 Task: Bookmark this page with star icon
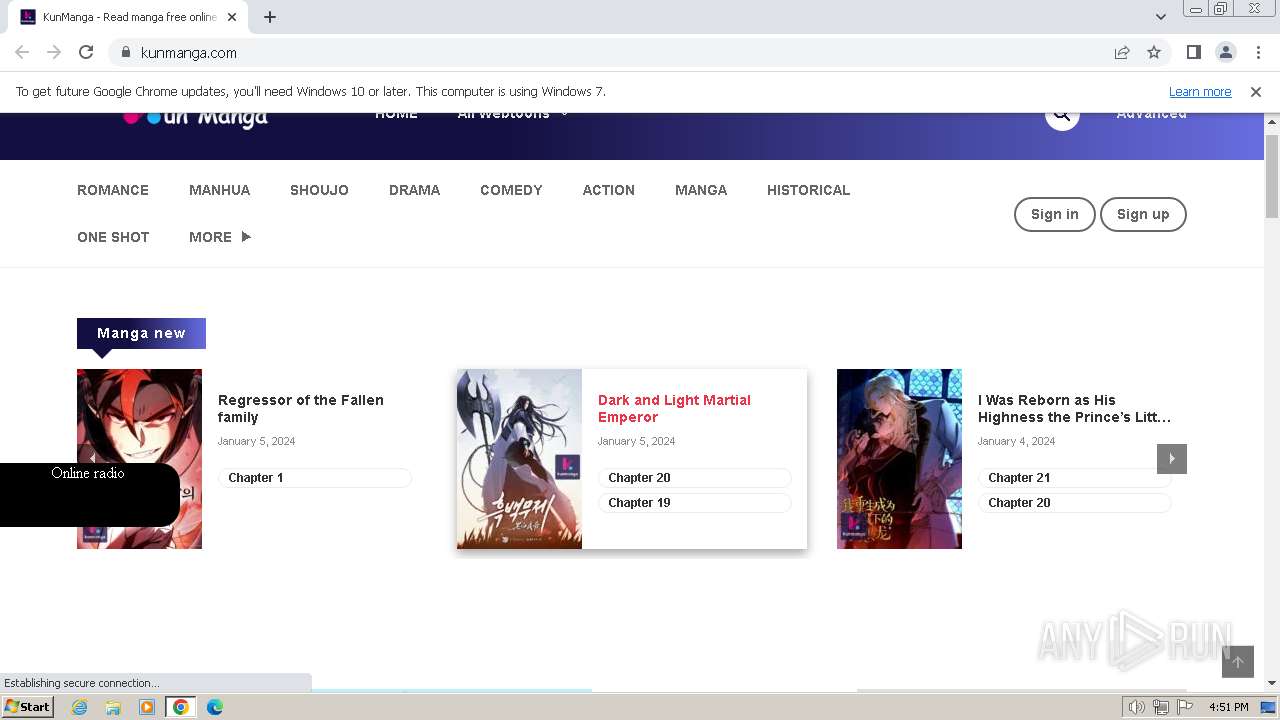click(x=1154, y=52)
